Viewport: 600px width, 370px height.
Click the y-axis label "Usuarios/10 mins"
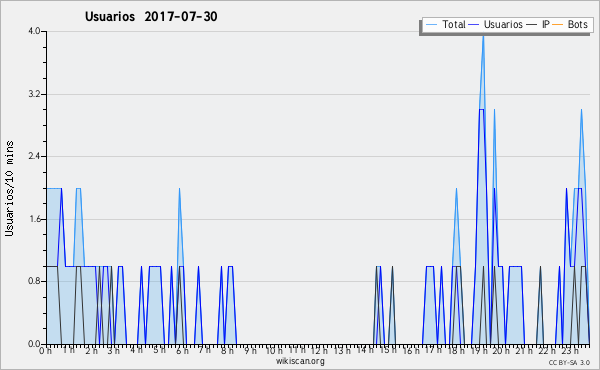(9, 188)
